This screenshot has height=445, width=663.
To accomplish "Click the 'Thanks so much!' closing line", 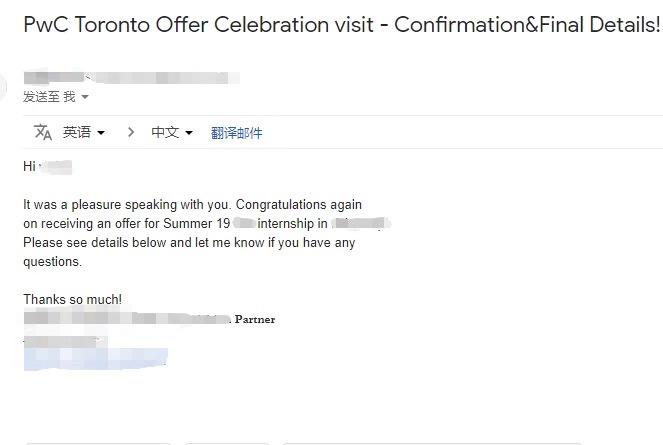I will click(72, 299).
